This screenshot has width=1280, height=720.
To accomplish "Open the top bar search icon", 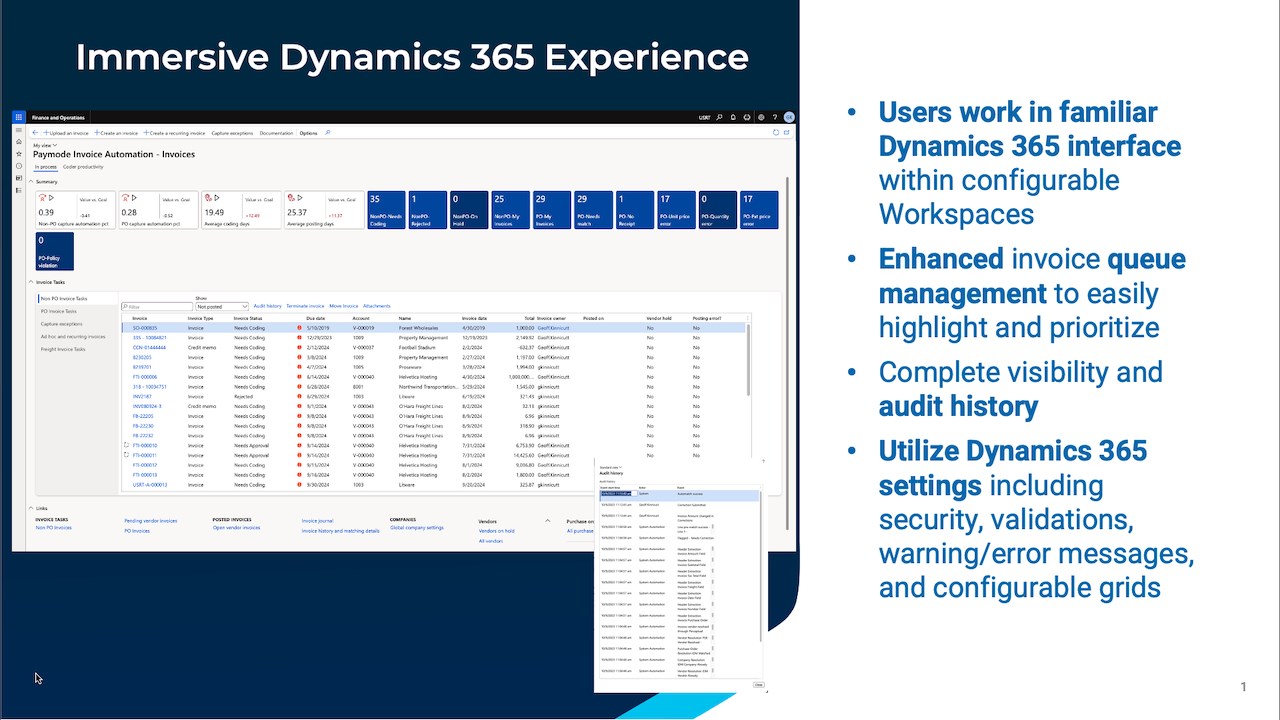I will (719, 117).
